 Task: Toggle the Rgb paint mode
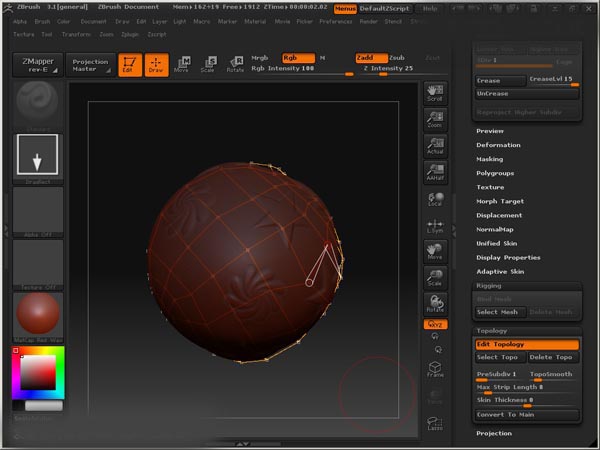tap(297, 58)
